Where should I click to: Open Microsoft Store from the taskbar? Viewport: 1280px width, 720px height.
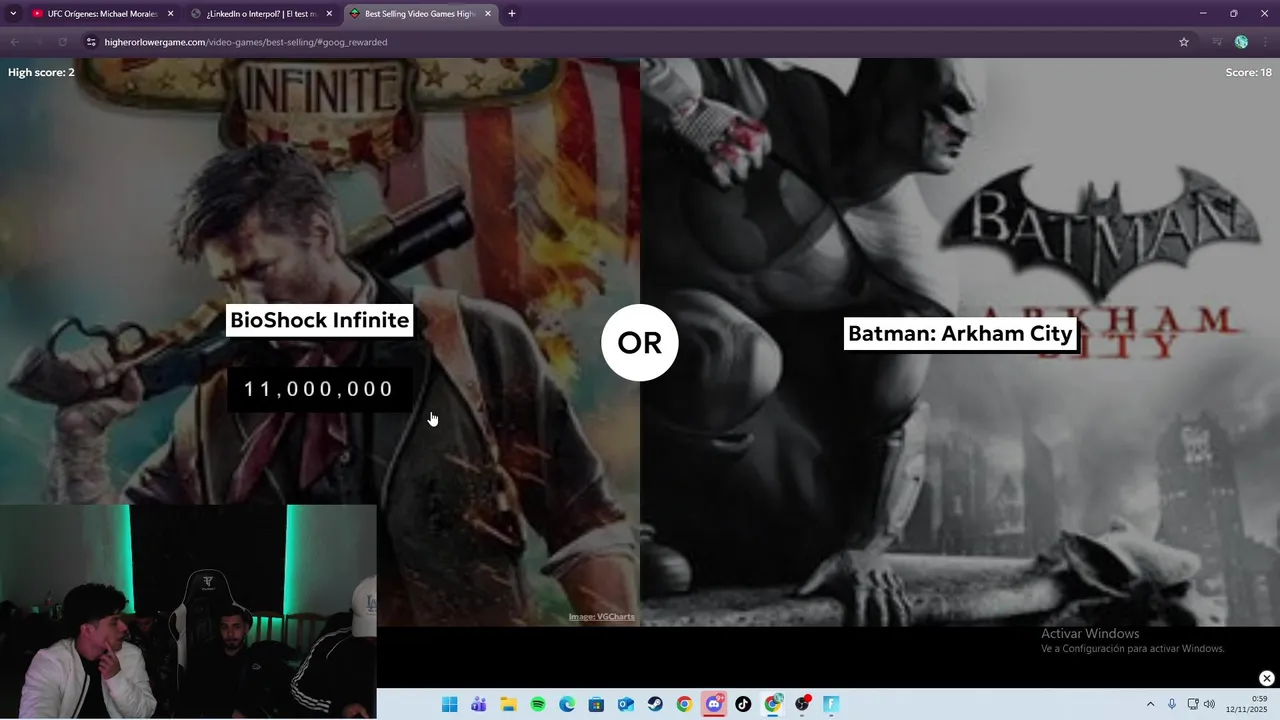(596, 704)
